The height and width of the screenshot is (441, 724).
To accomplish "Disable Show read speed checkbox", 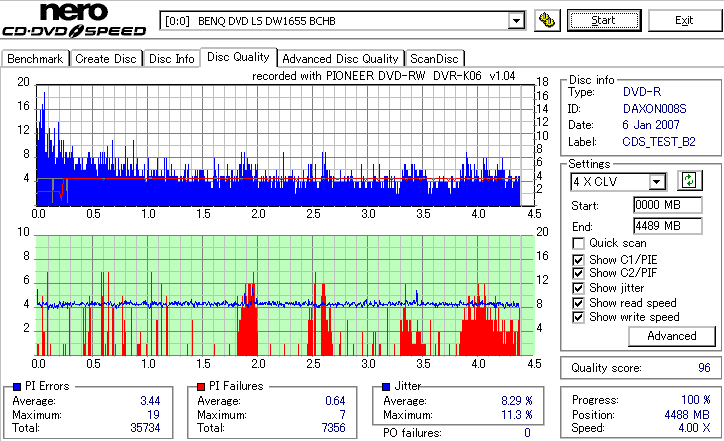I will click(578, 303).
